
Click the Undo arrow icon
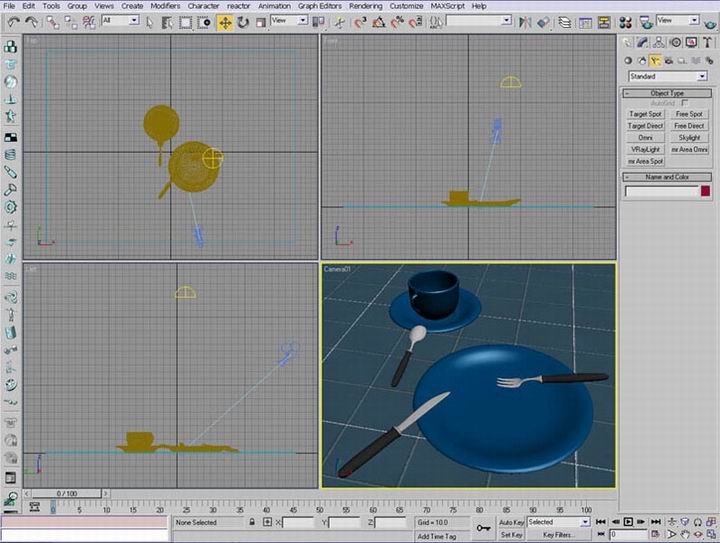click(13, 21)
